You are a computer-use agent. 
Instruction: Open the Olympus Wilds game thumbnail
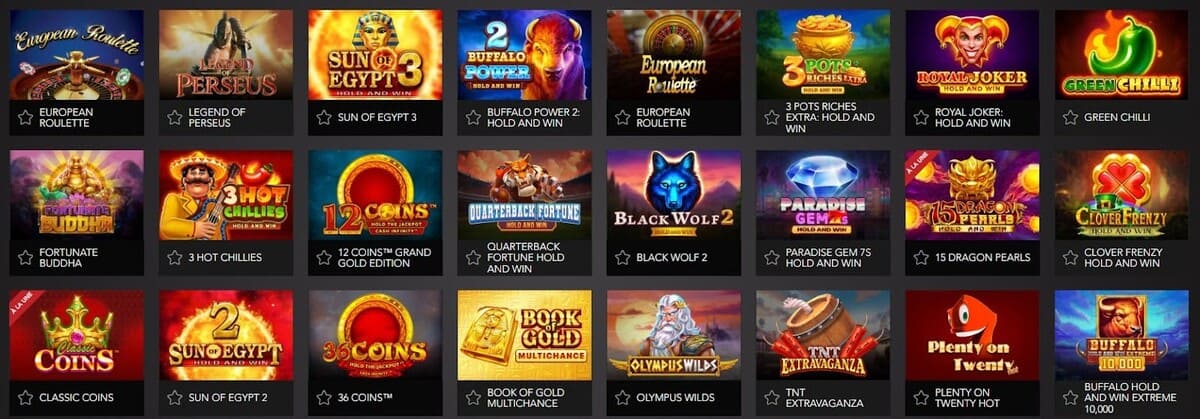[x=673, y=335]
